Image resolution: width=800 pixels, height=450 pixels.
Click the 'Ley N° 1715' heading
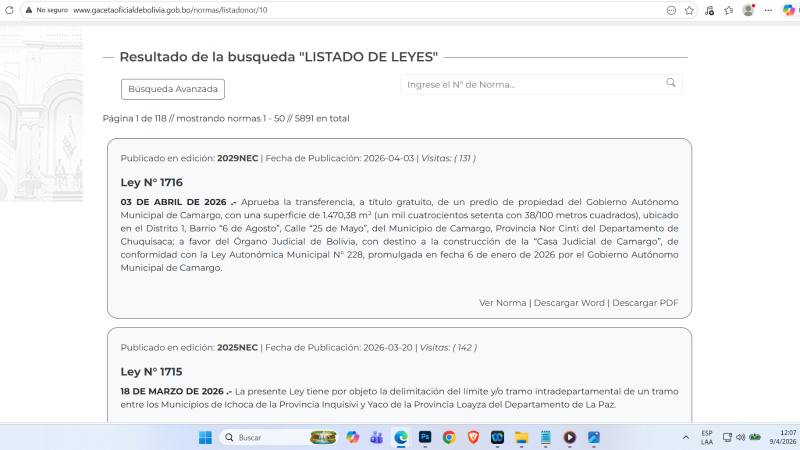152,372
